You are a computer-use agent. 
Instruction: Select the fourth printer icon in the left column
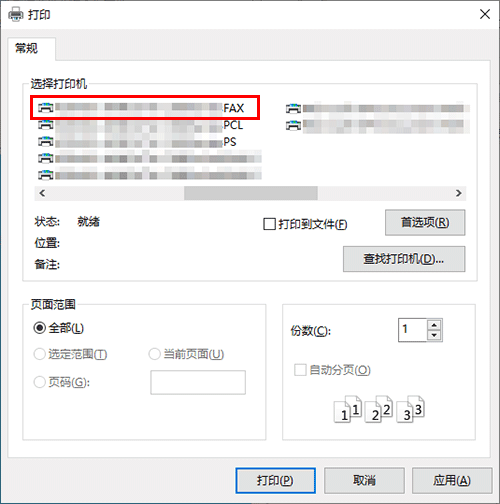[45, 158]
